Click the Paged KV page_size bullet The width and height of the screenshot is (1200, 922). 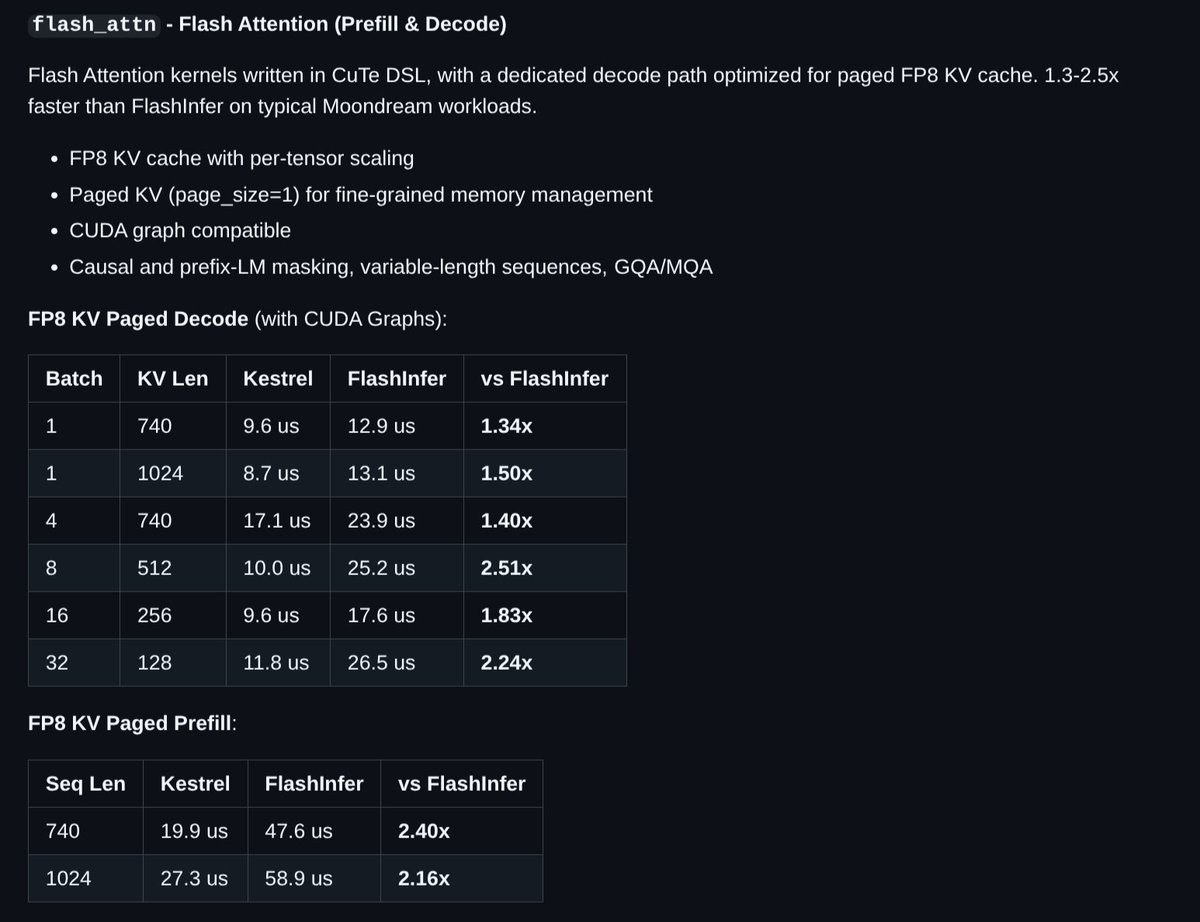tap(360, 195)
